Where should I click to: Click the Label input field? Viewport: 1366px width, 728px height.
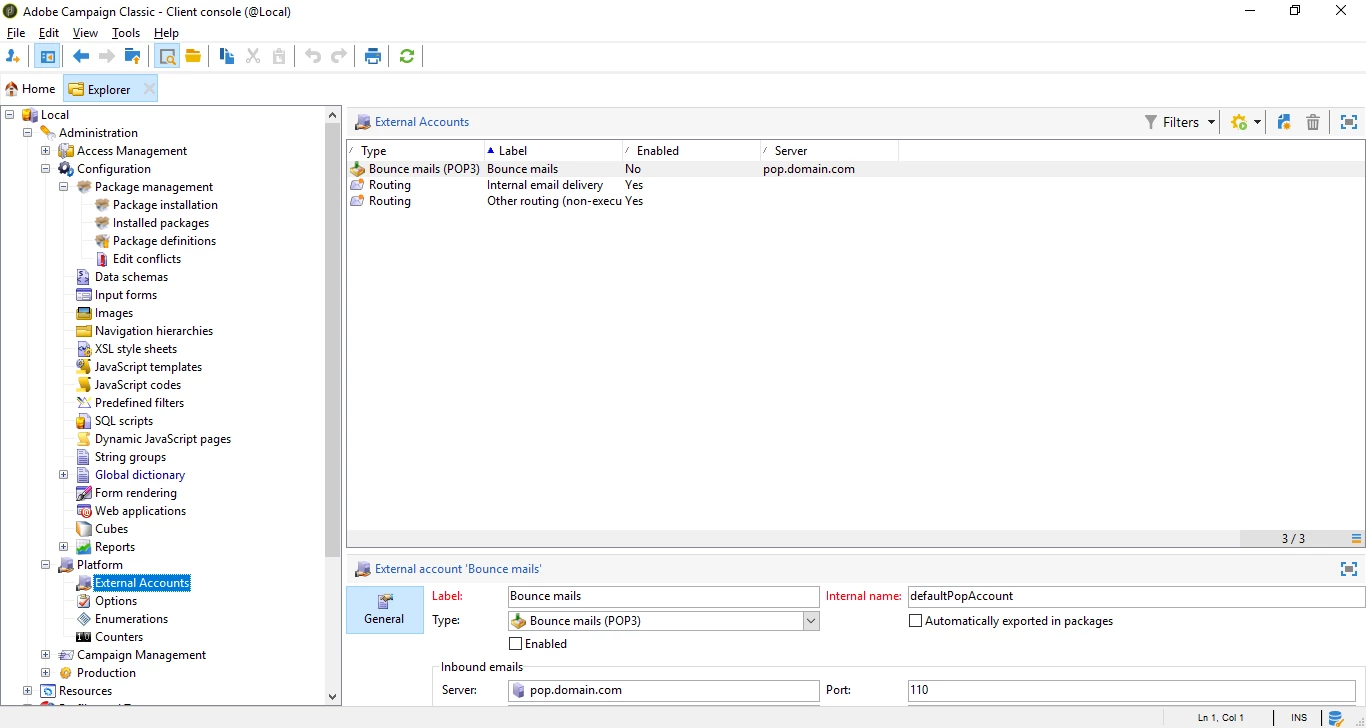point(664,596)
